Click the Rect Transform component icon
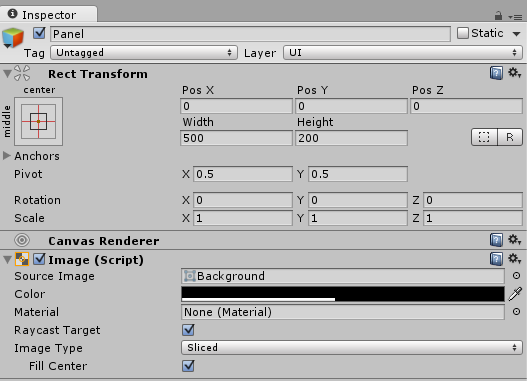 [22, 73]
